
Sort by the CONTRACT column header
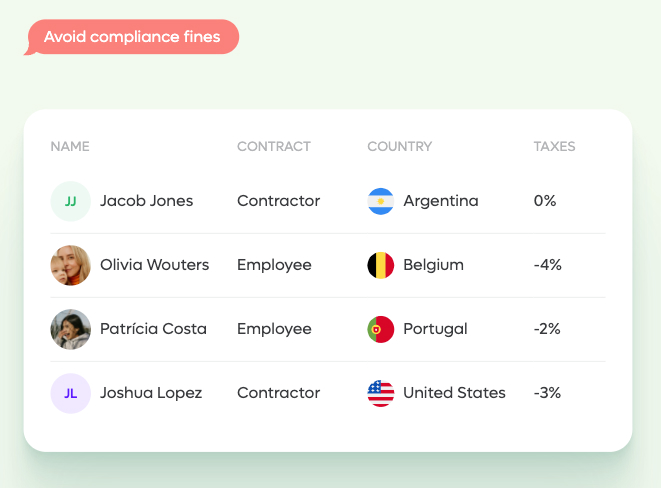pyautogui.click(x=274, y=146)
